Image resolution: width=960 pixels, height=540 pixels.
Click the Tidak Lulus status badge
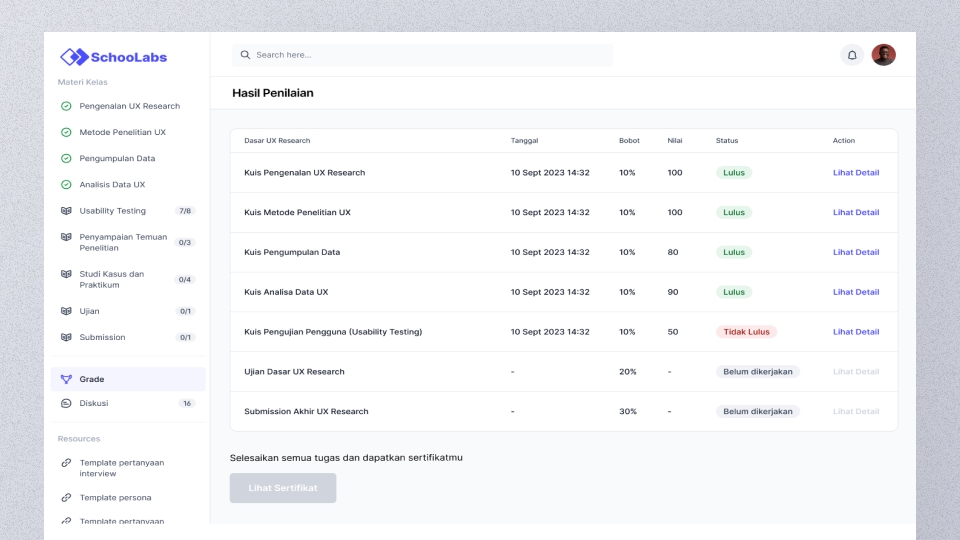coord(746,332)
